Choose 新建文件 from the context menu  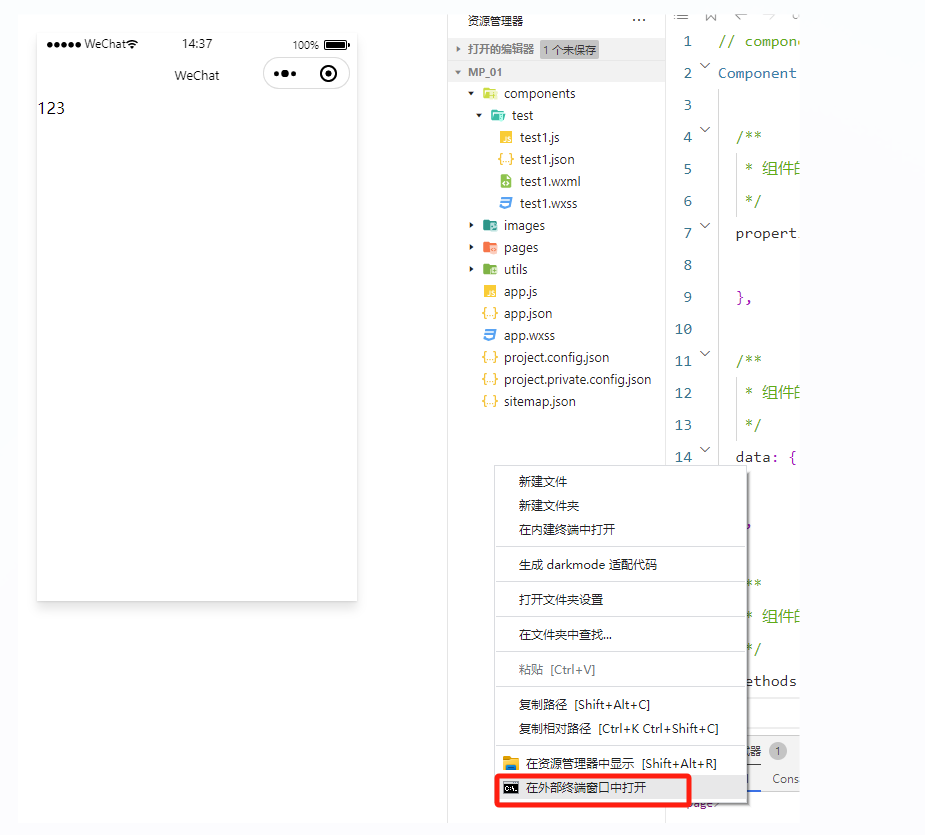[x=621, y=482]
